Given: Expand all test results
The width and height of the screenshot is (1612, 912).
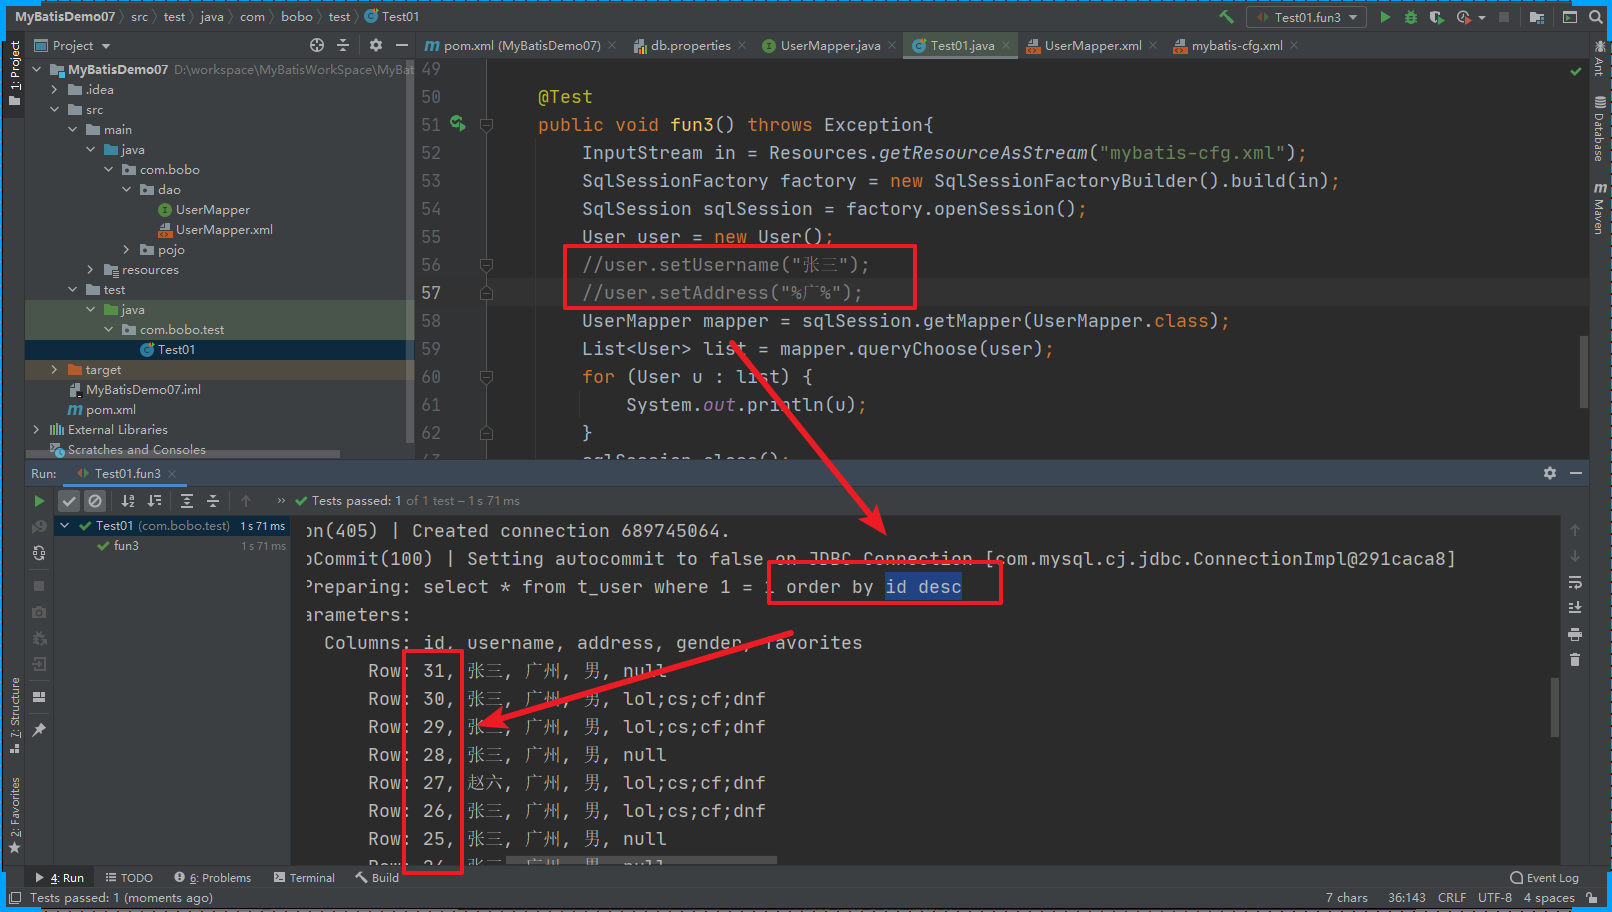Looking at the screenshot, I should [x=187, y=501].
